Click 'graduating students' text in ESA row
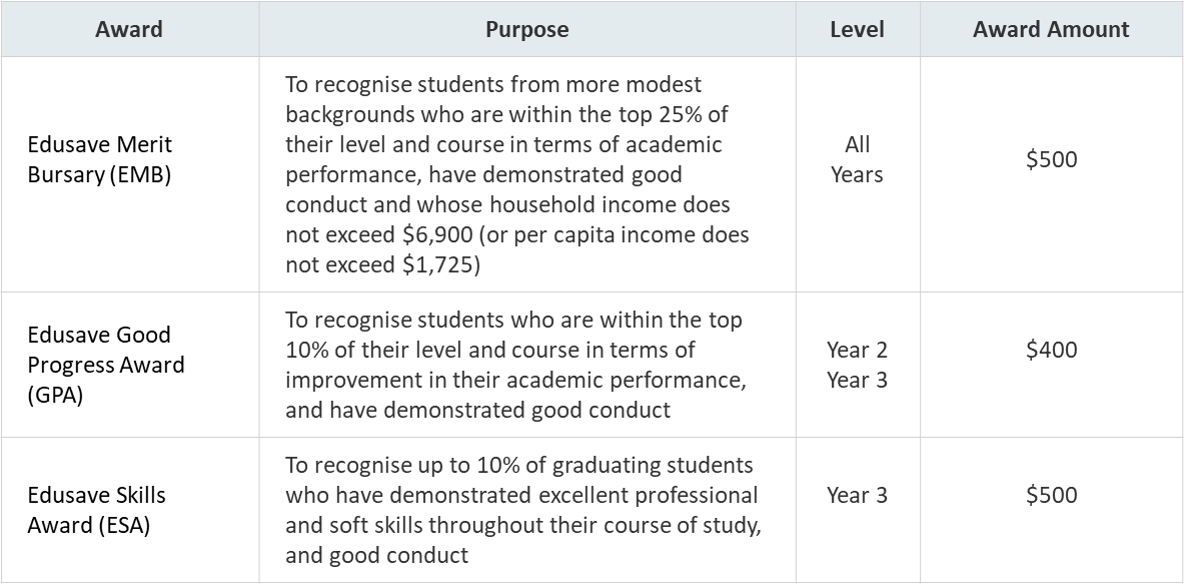The image size is (1184, 585). [652, 465]
